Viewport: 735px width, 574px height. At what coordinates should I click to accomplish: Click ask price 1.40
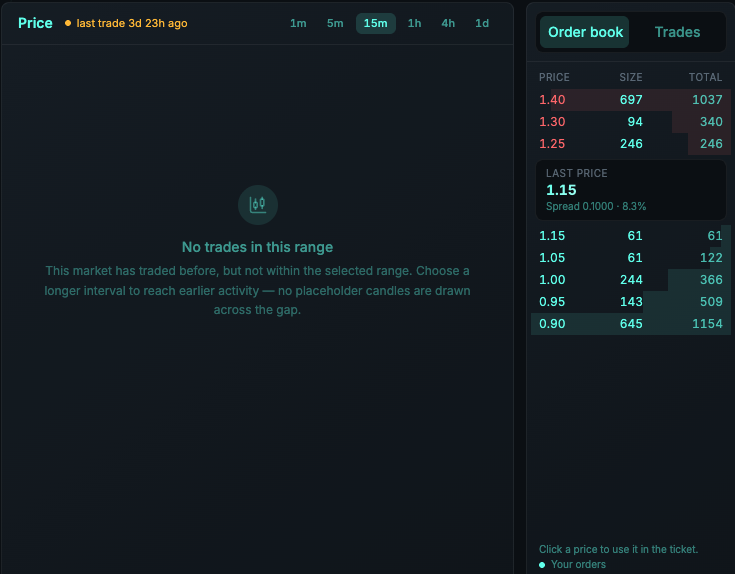coord(552,100)
